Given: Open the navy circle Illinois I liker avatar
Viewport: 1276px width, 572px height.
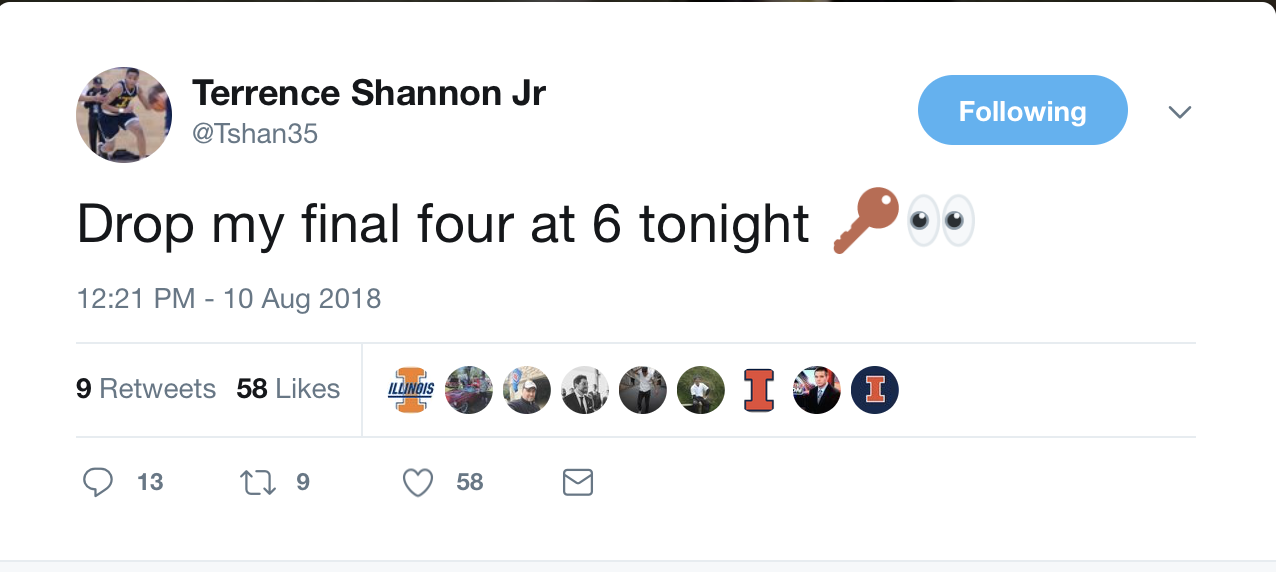Looking at the screenshot, I should click(x=875, y=390).
